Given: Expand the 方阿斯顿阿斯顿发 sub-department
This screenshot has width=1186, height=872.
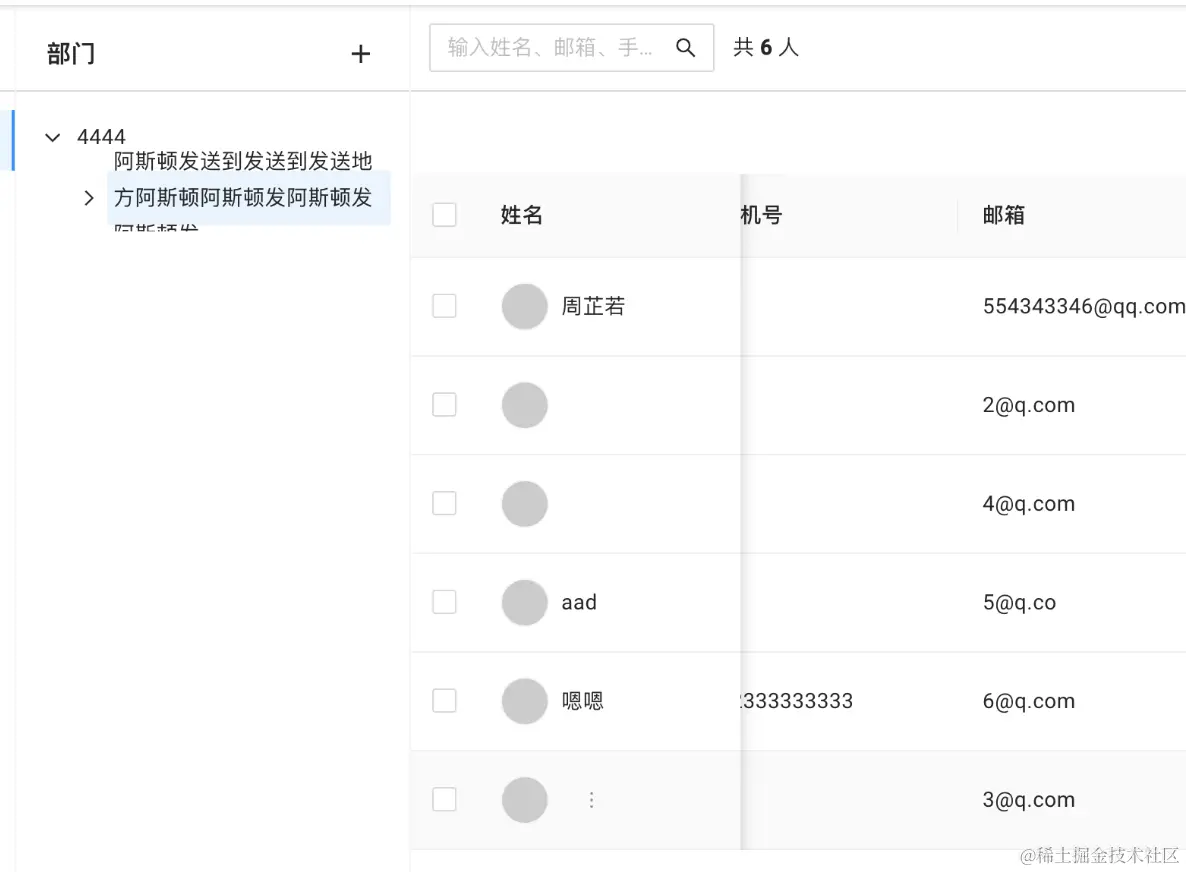Looking at the screenshot, I should [88, 198].
